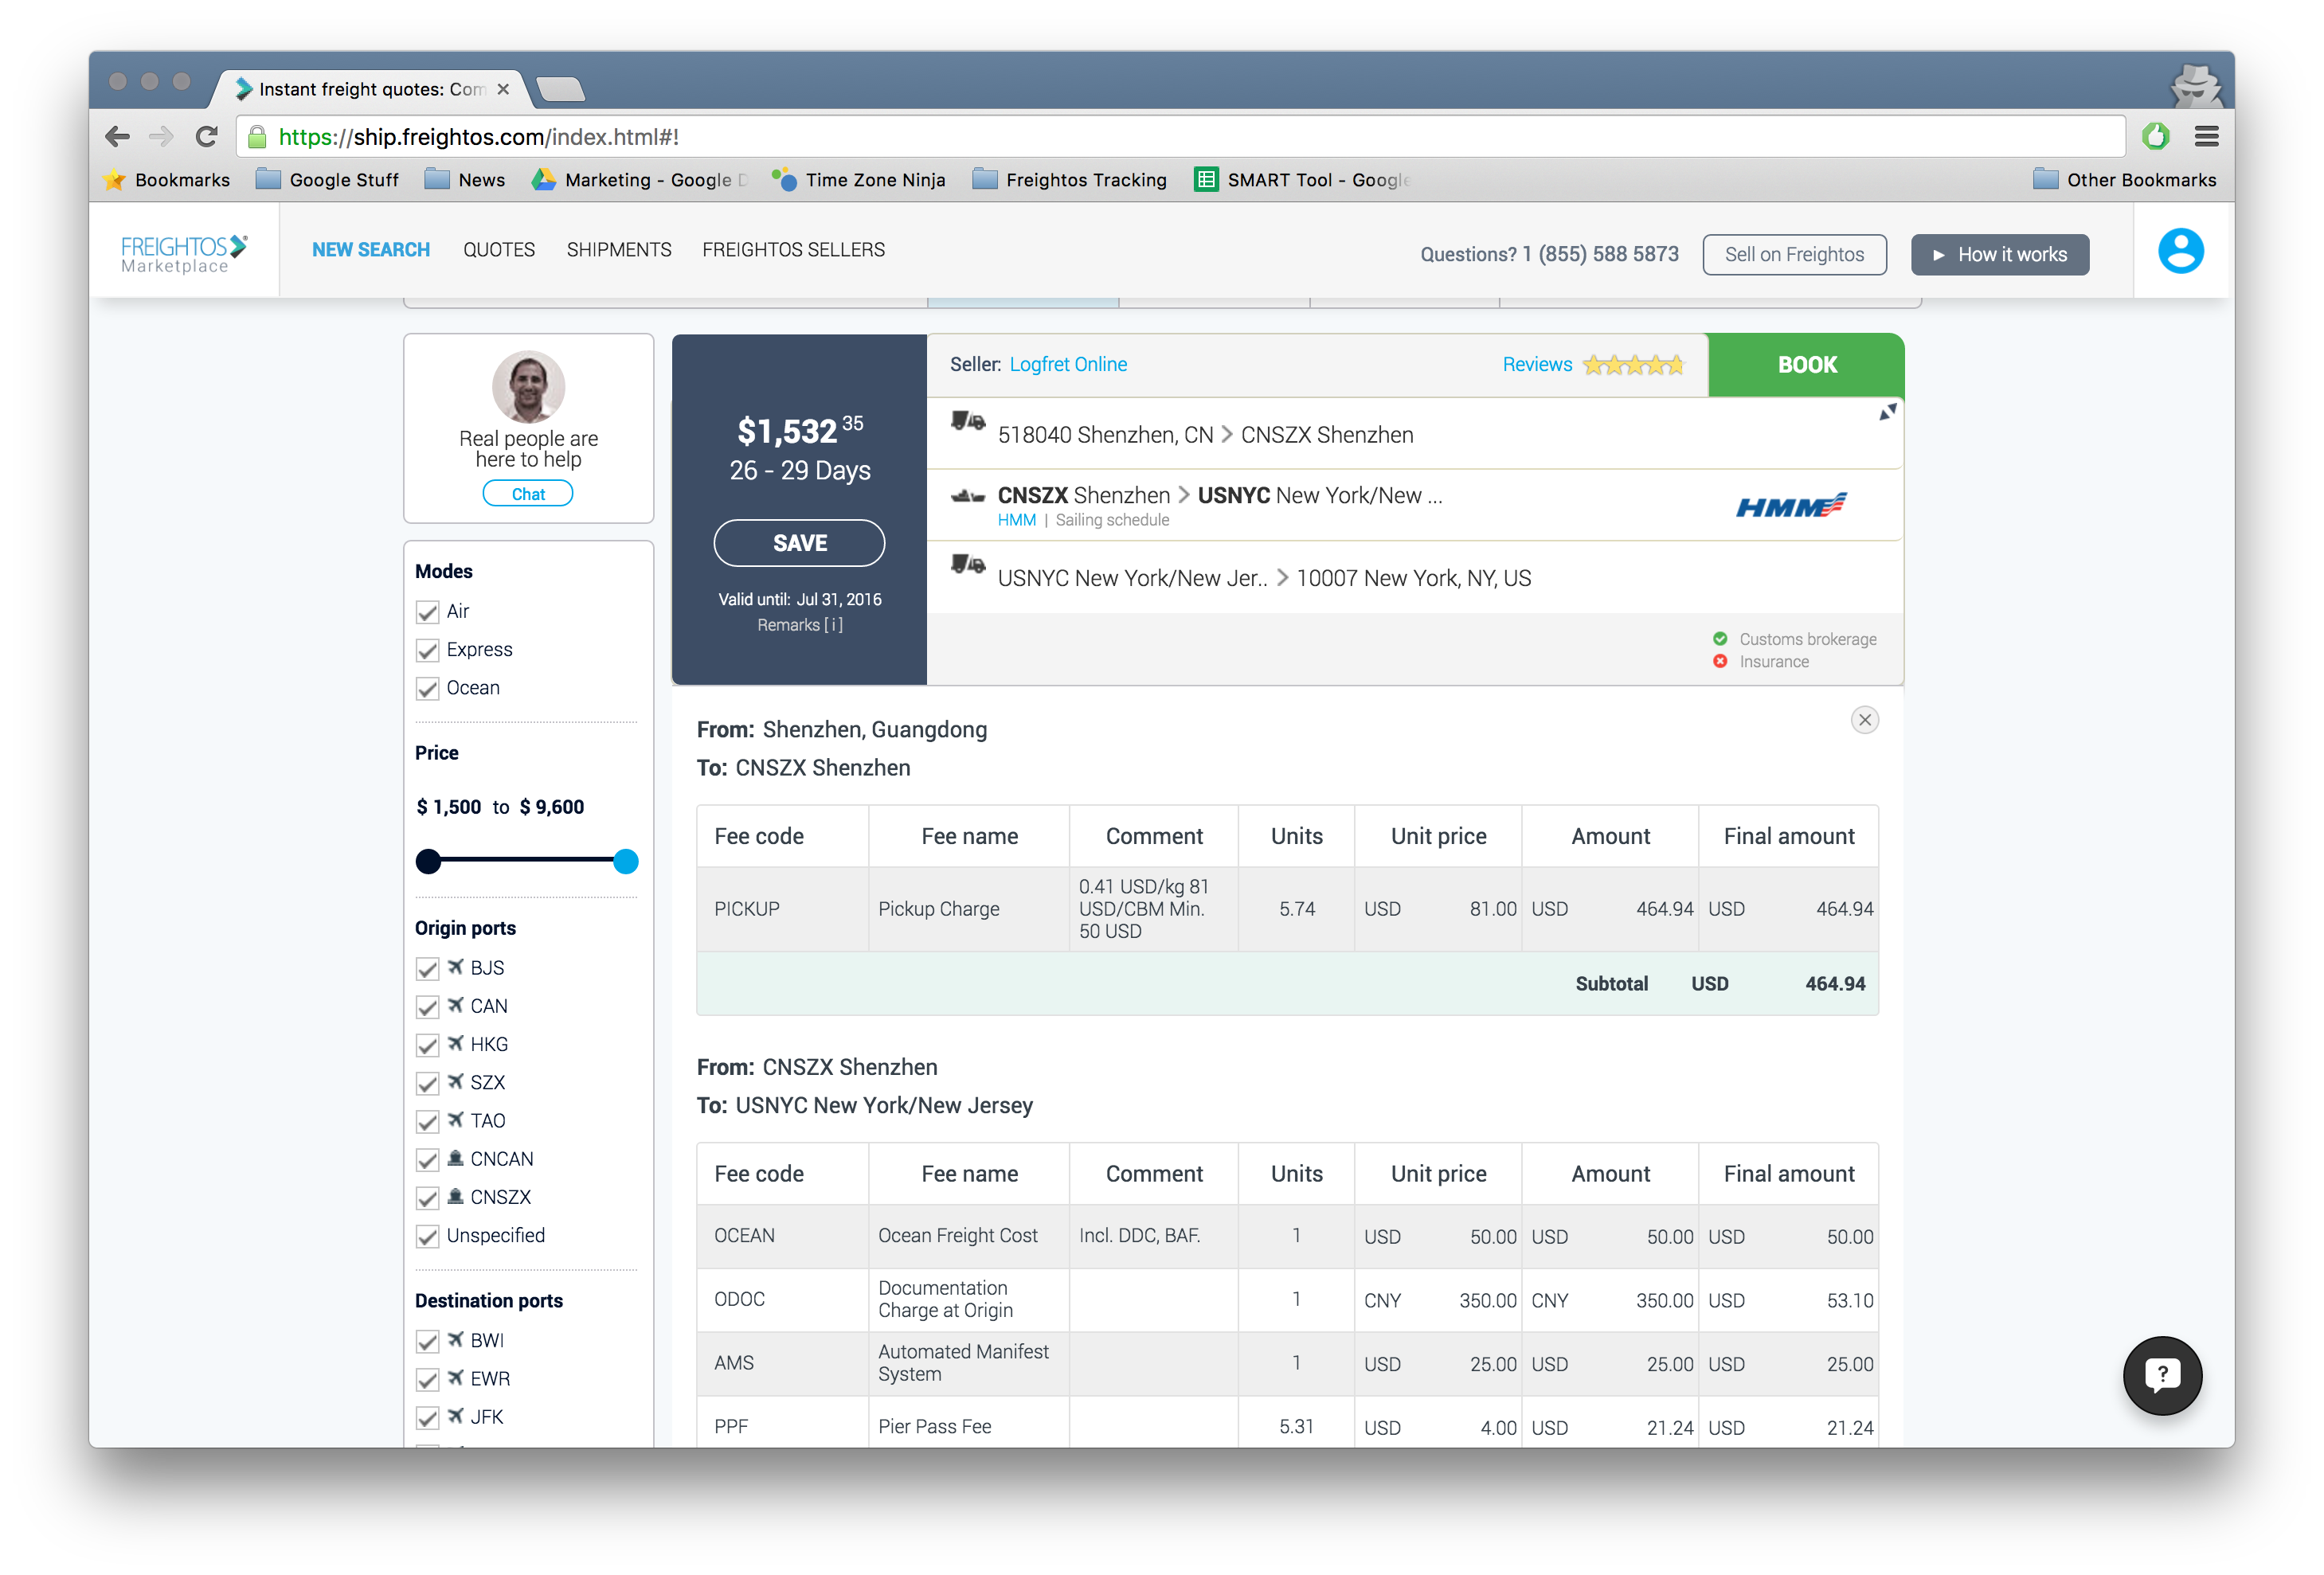
Task: Uncheck the Air mode checkbox
Action: [428, 612]
